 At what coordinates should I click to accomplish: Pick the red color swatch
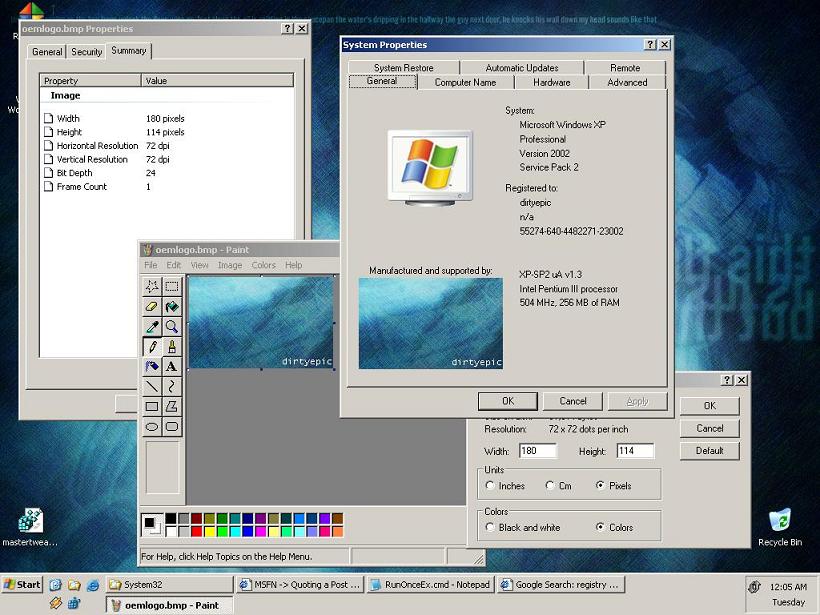(x=196, y=531)
